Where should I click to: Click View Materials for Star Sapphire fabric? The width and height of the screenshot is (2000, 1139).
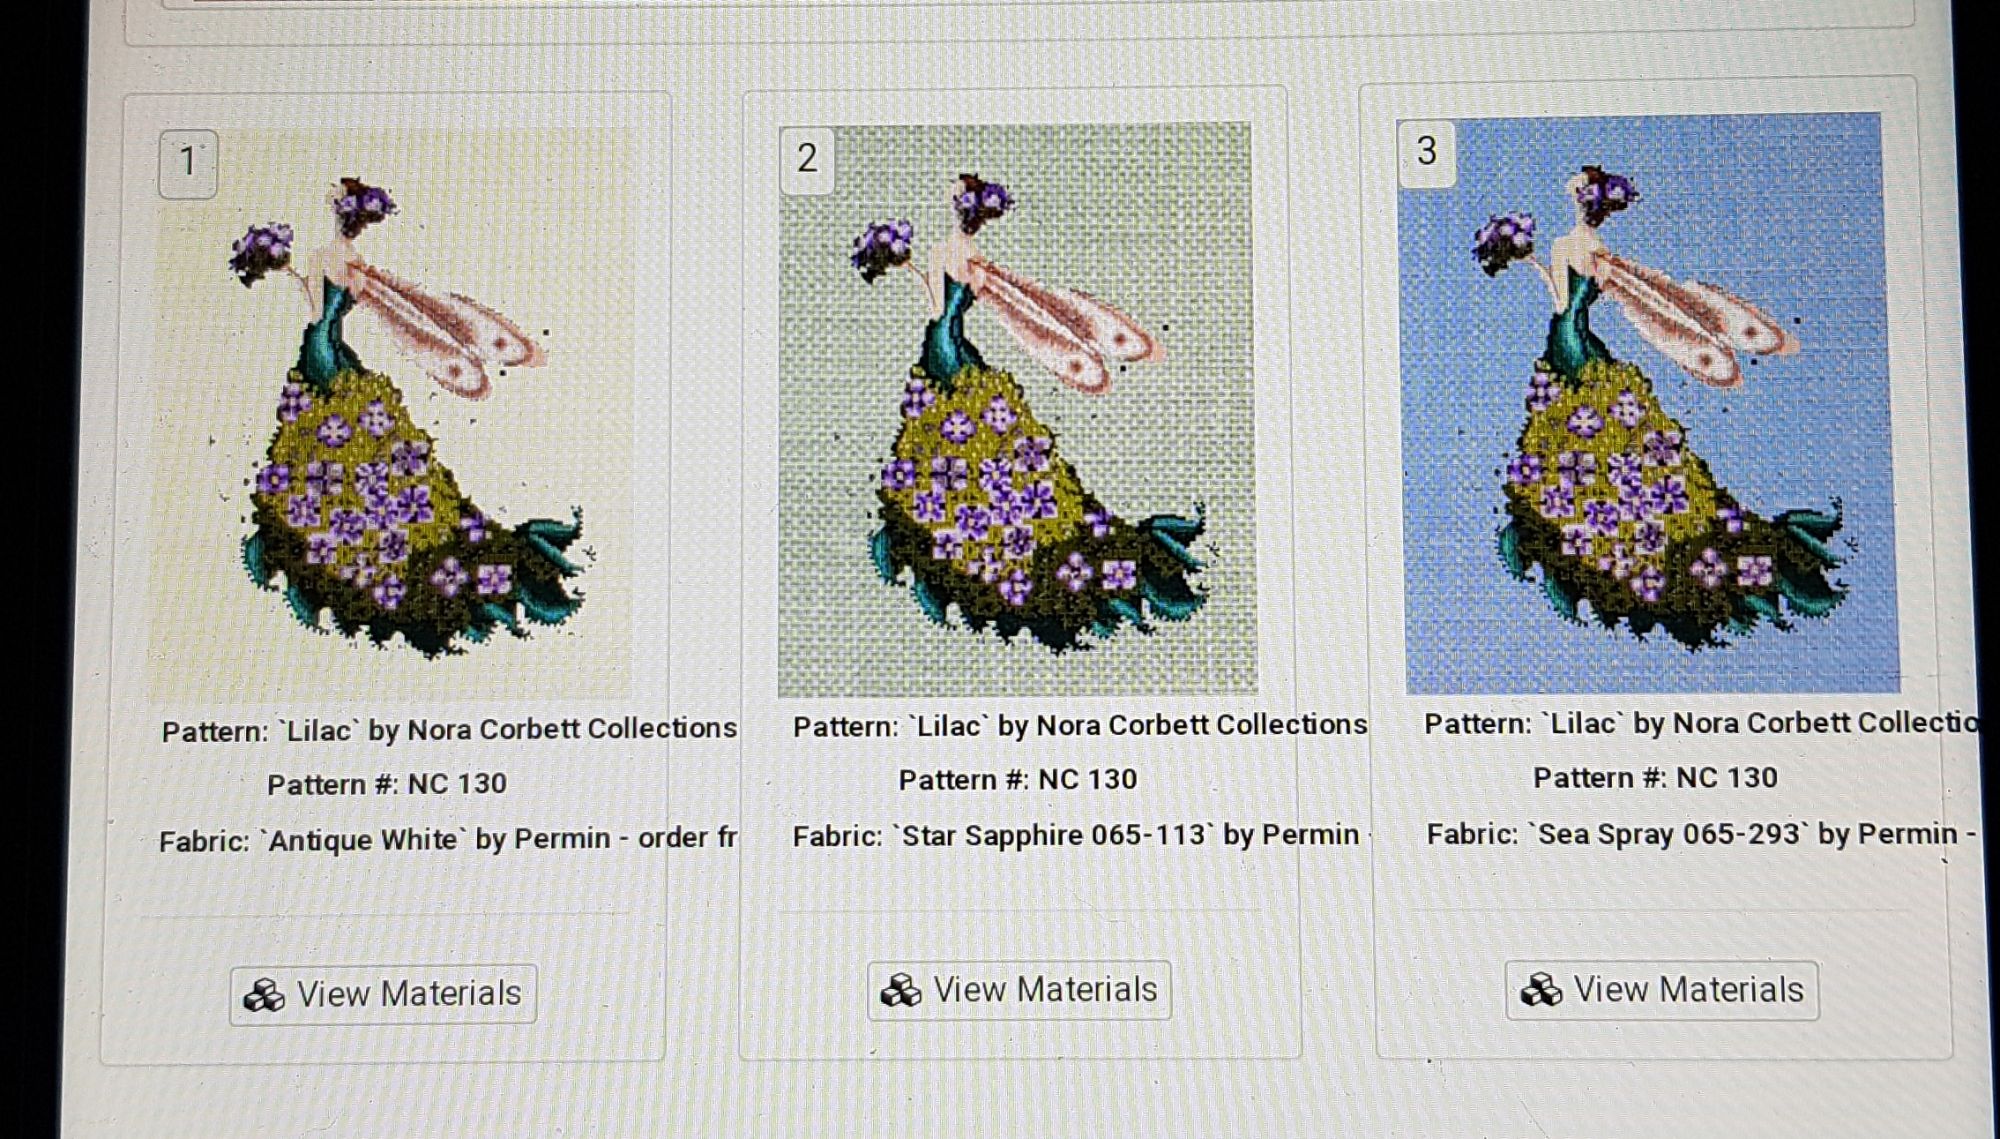click(x=1019, y=990)
